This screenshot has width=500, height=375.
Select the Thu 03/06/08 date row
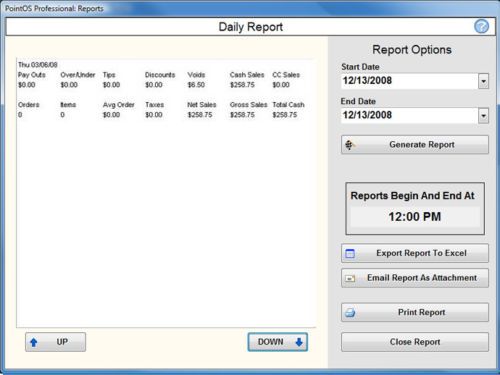pos(38,65)
